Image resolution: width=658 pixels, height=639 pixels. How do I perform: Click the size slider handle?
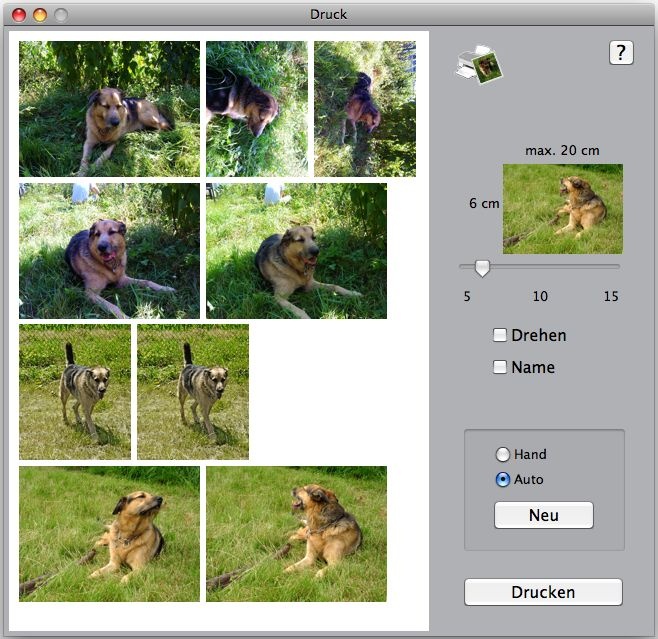482,267
